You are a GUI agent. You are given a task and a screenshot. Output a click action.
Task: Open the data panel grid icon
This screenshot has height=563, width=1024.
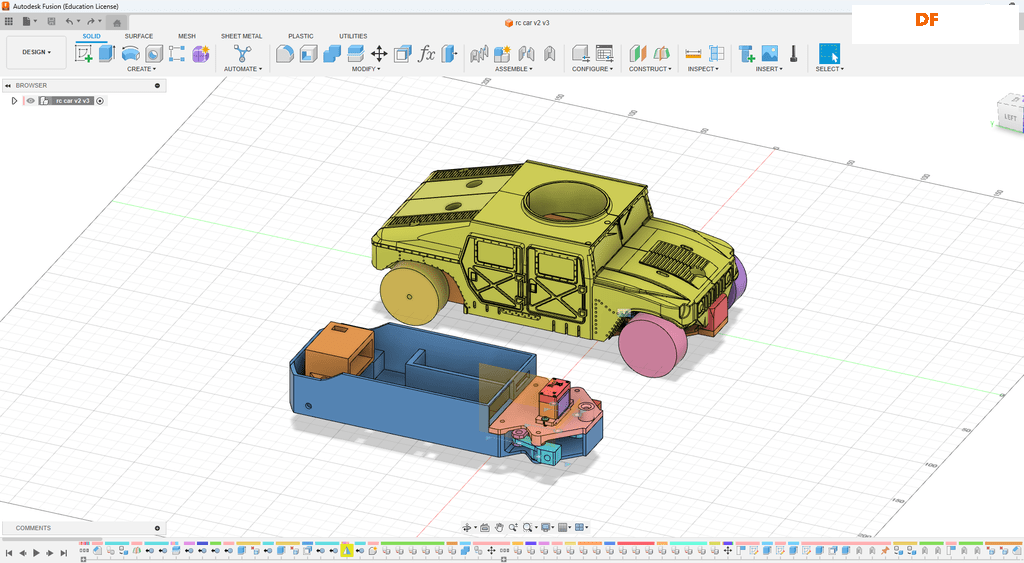coord(8,22)
